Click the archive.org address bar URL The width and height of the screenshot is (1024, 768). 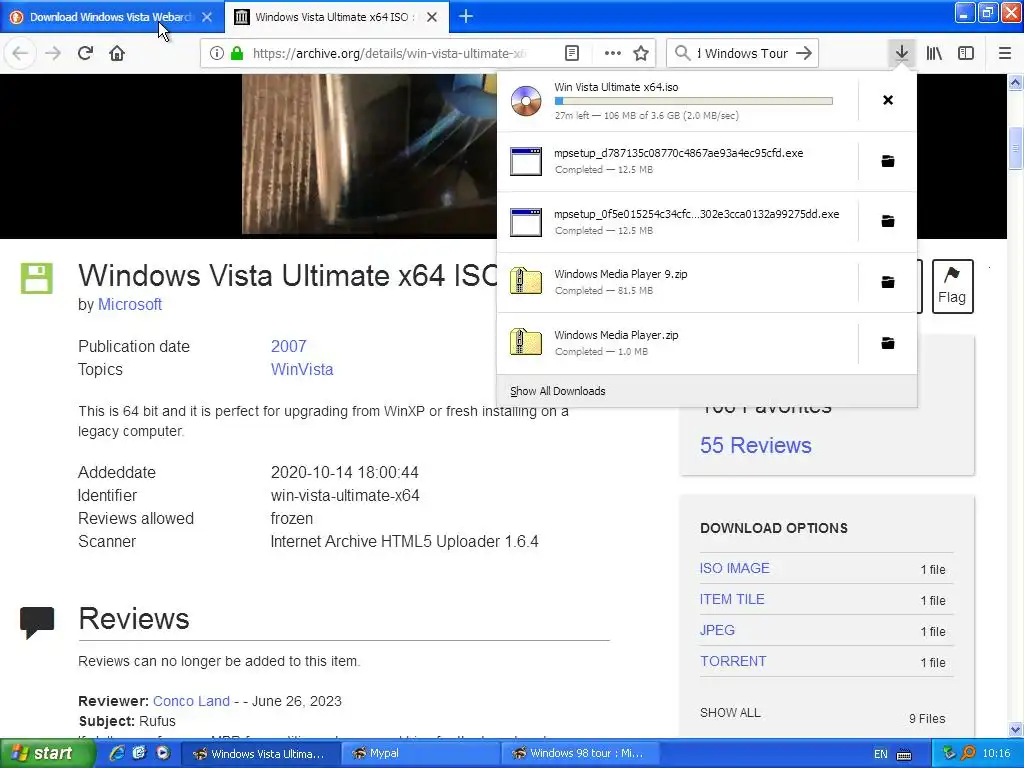[x=389, y=54]
